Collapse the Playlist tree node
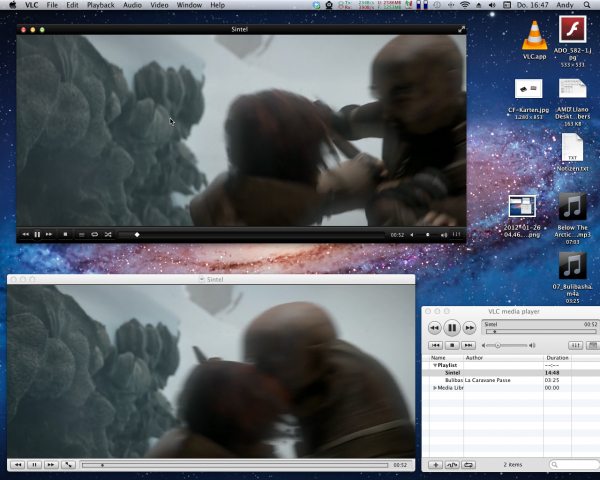This screenshot has width=600, height=480. pos(435,365)
